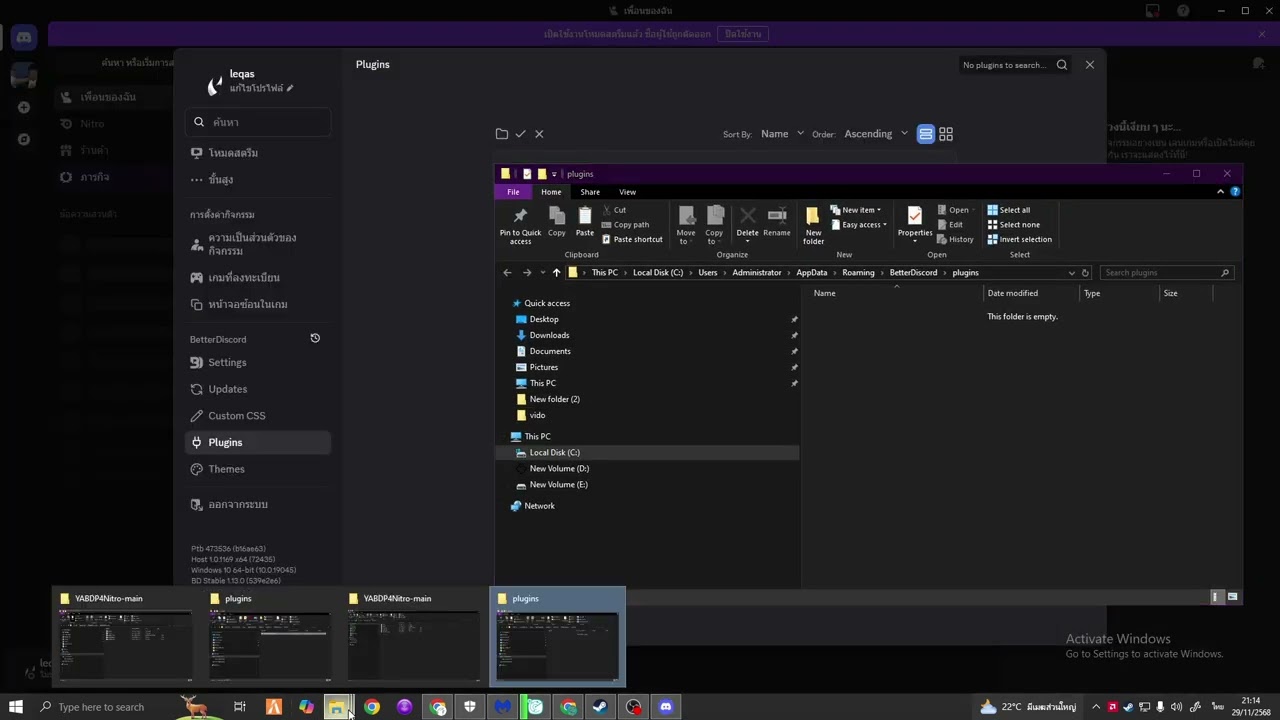
Task: Click Cut in the Clipboard group
Action: [x=614, y=210]
